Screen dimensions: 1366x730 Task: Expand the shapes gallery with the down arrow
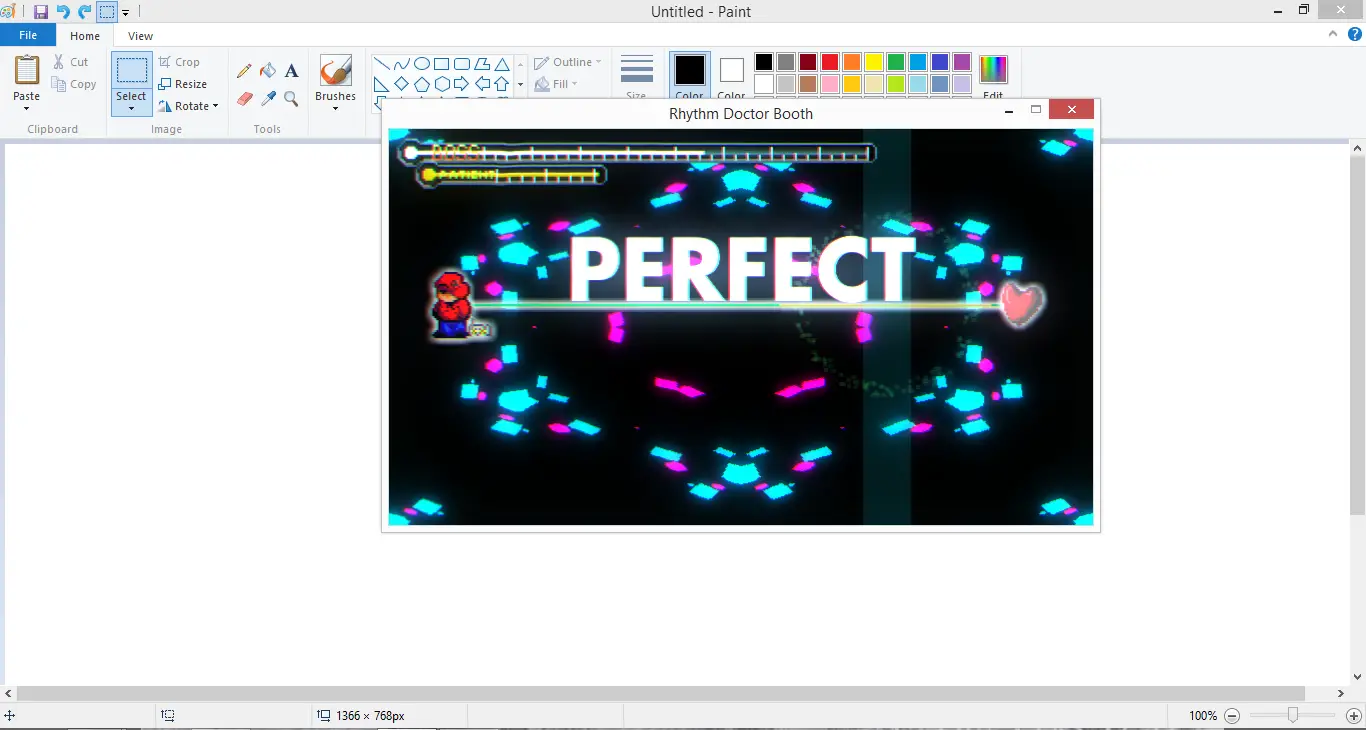520,85
